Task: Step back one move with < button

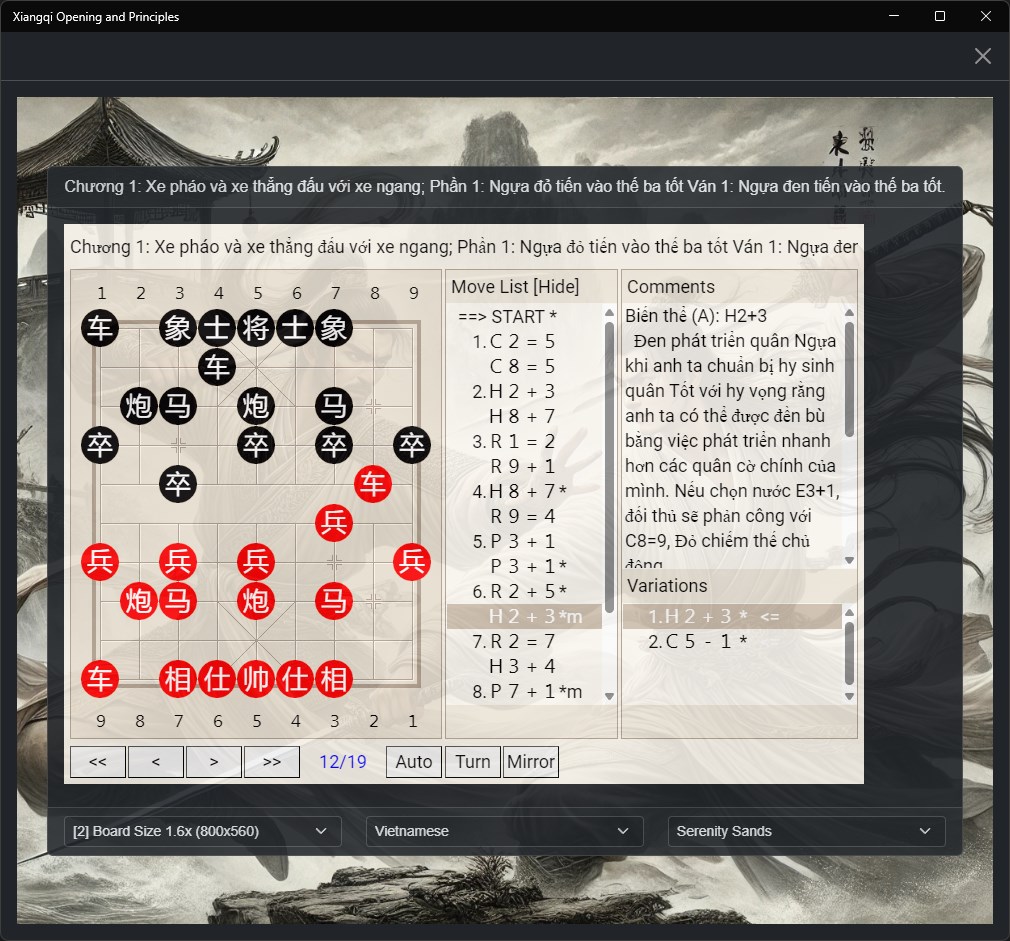Action: 156,762
